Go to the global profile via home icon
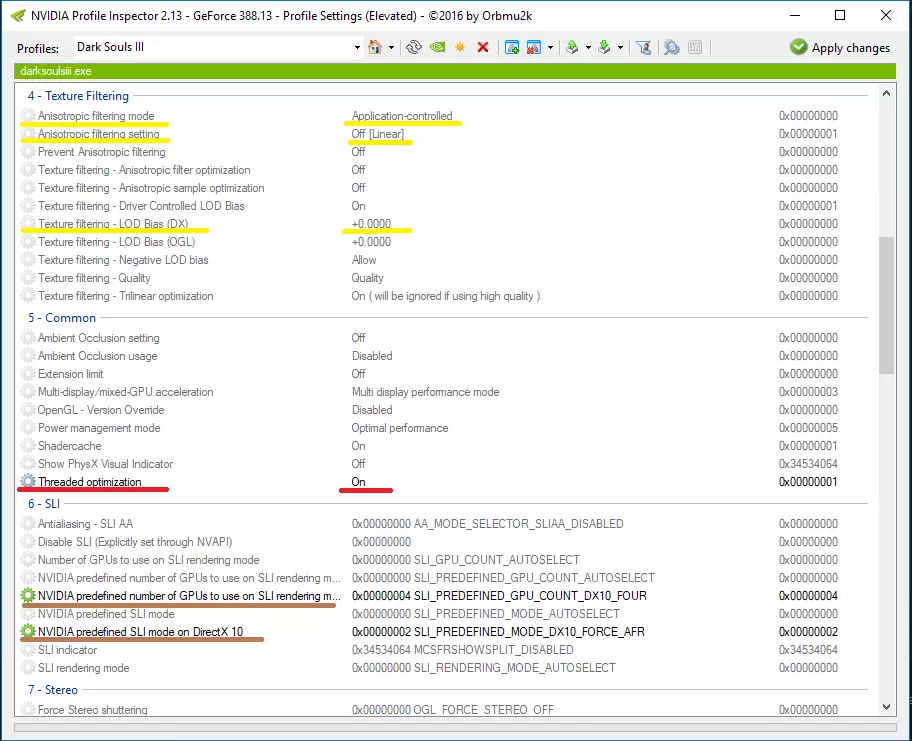Image resolution: width=912 pixels, height=741 pixels. pos(375,47)
